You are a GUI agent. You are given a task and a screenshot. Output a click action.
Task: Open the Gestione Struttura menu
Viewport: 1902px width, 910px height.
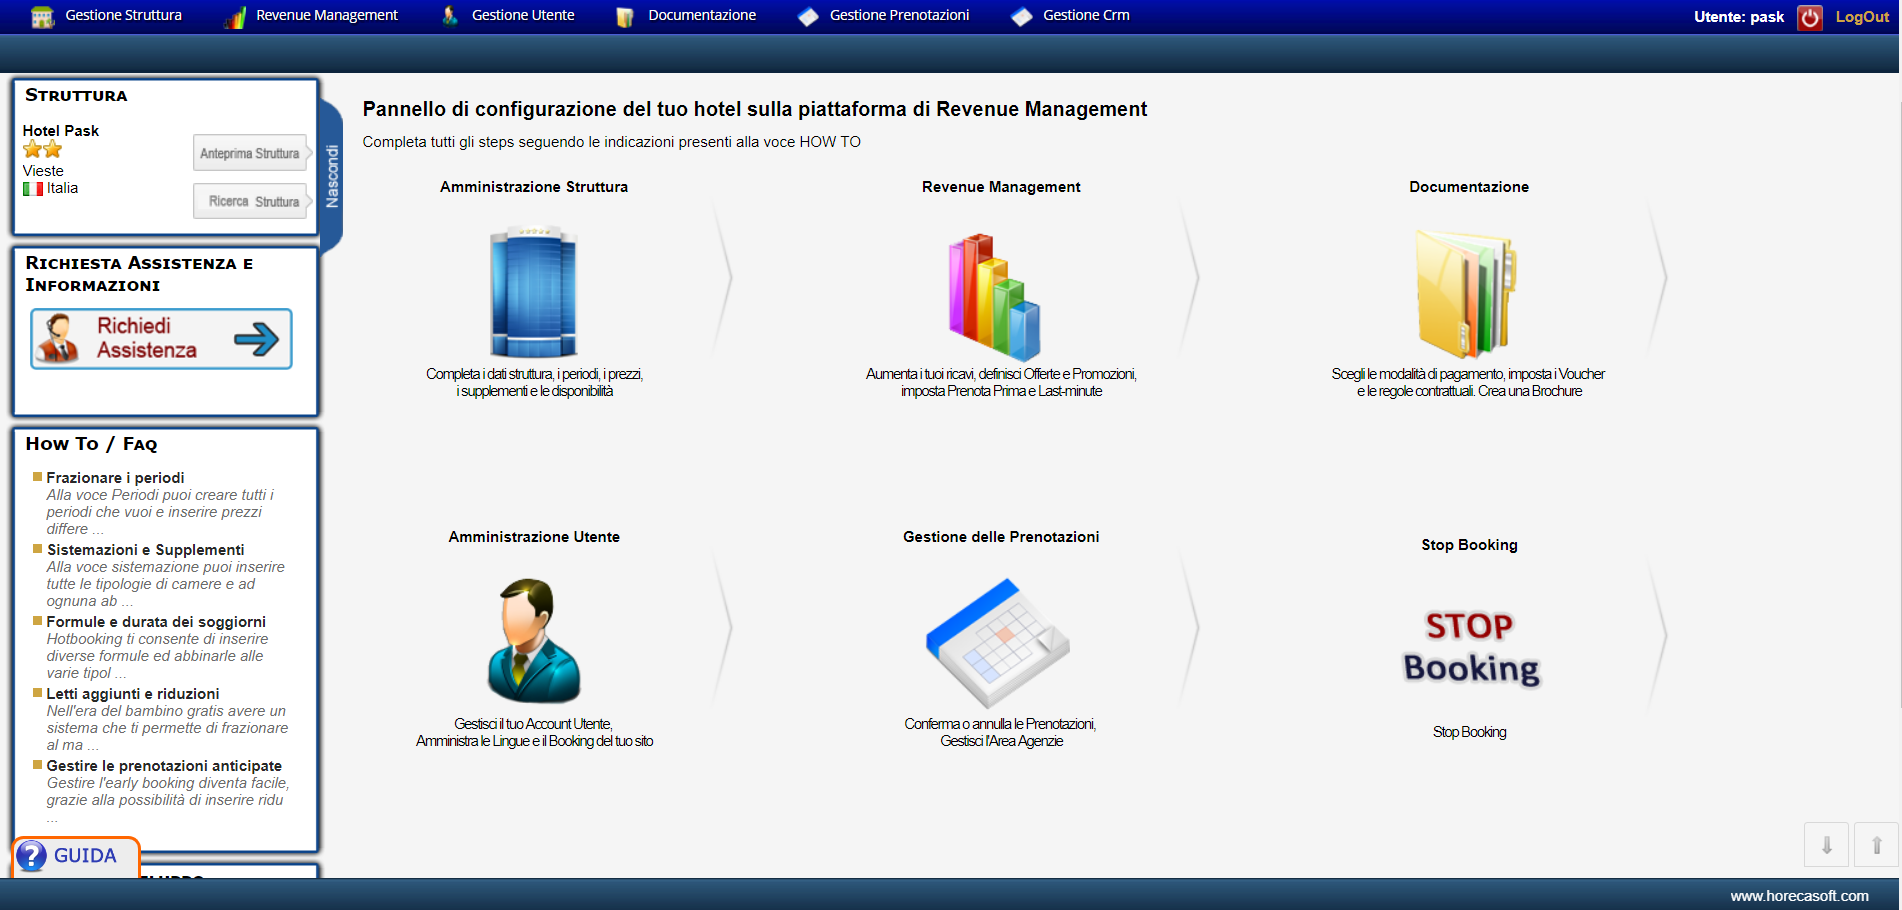123,15
